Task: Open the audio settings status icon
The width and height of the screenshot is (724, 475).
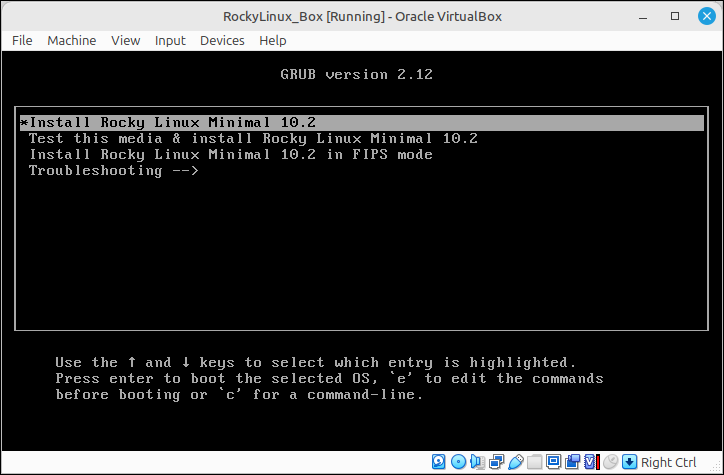Action: click(477, 462)
